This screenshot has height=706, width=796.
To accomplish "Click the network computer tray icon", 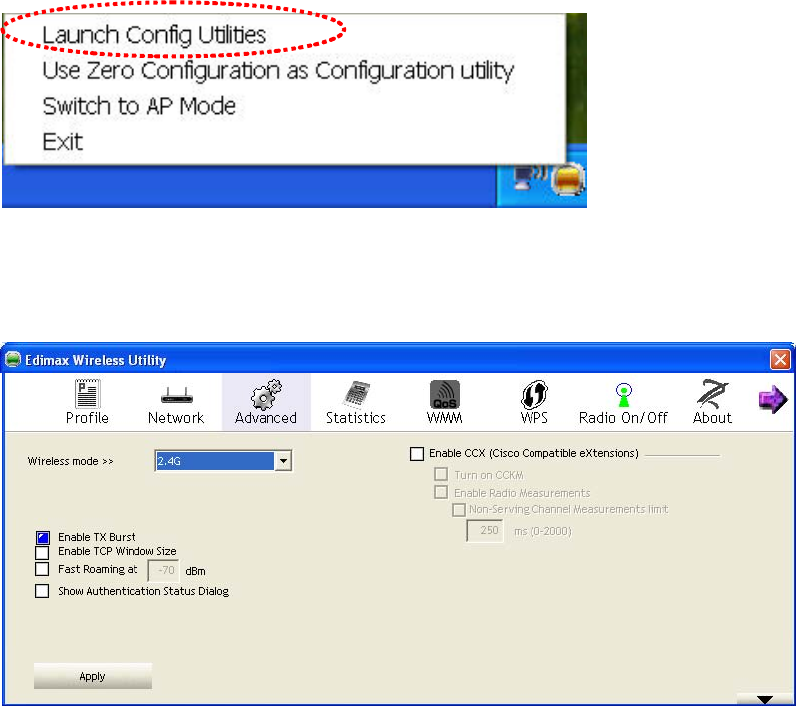I will pos(528,177).
